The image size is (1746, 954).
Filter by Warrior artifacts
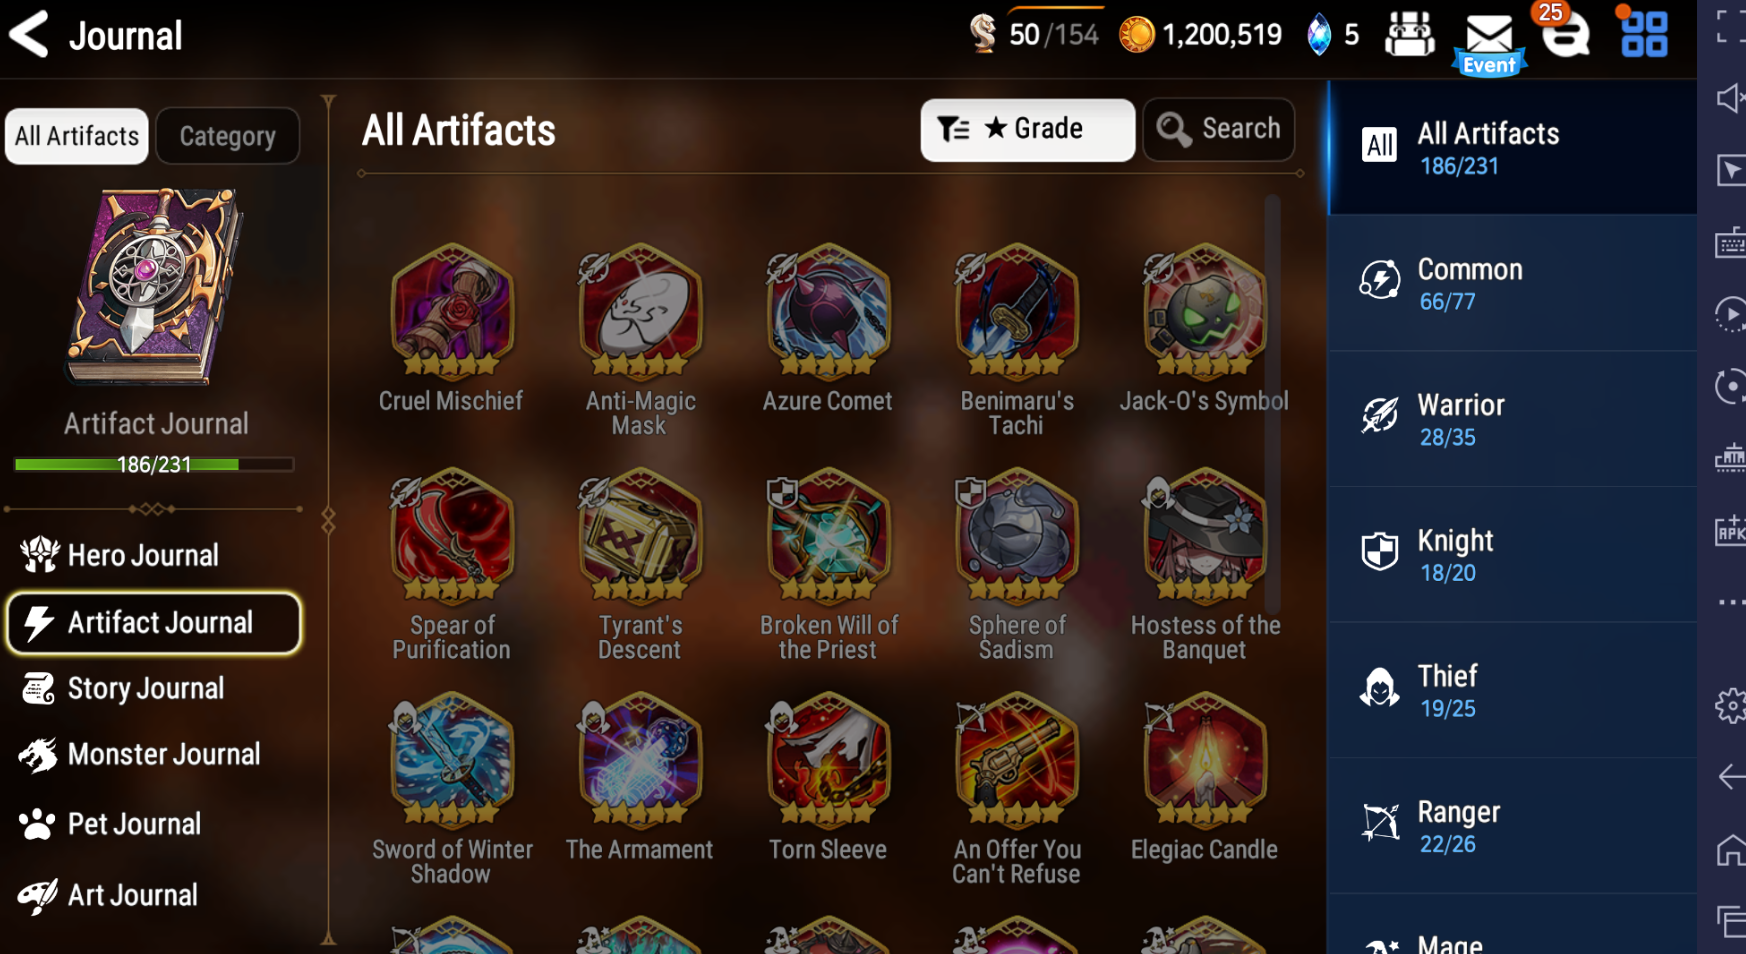click(1512, 419)
